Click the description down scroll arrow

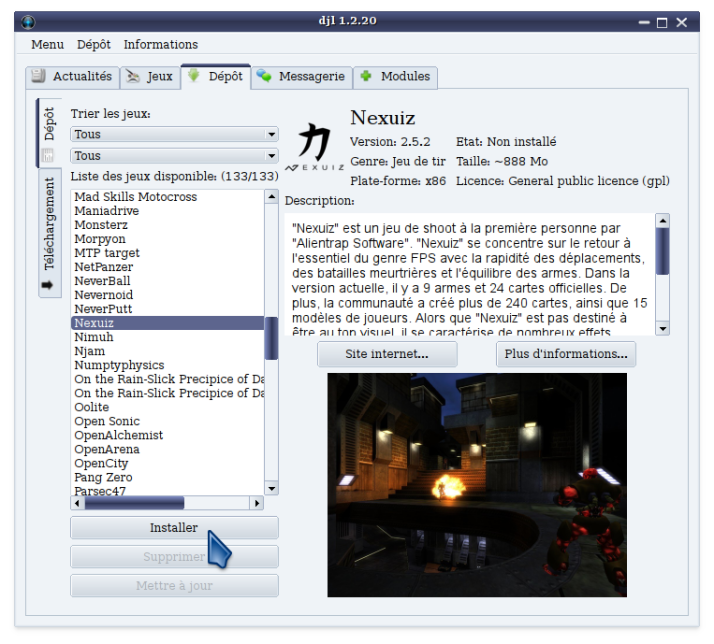663,328
